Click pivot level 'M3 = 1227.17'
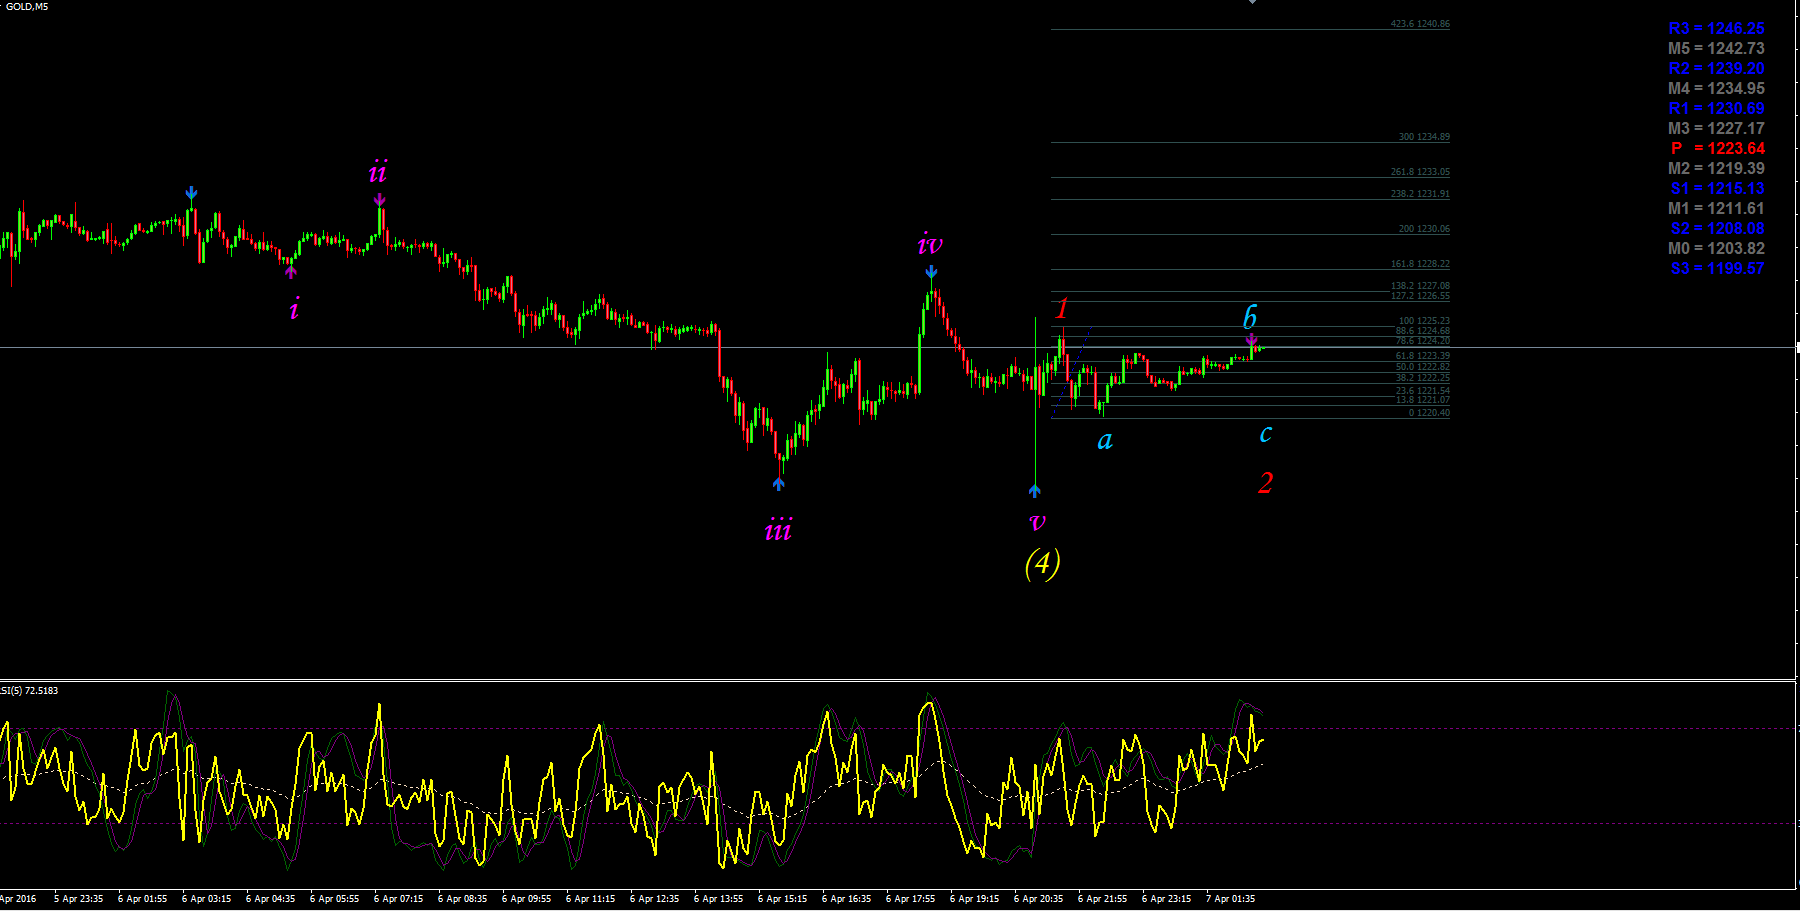 (1716, 128)
